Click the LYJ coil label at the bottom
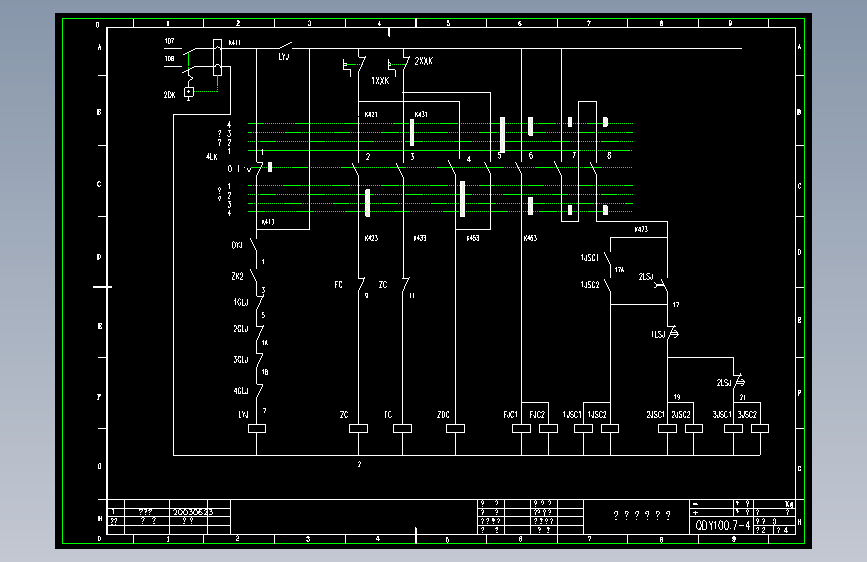 coord(243,414)
